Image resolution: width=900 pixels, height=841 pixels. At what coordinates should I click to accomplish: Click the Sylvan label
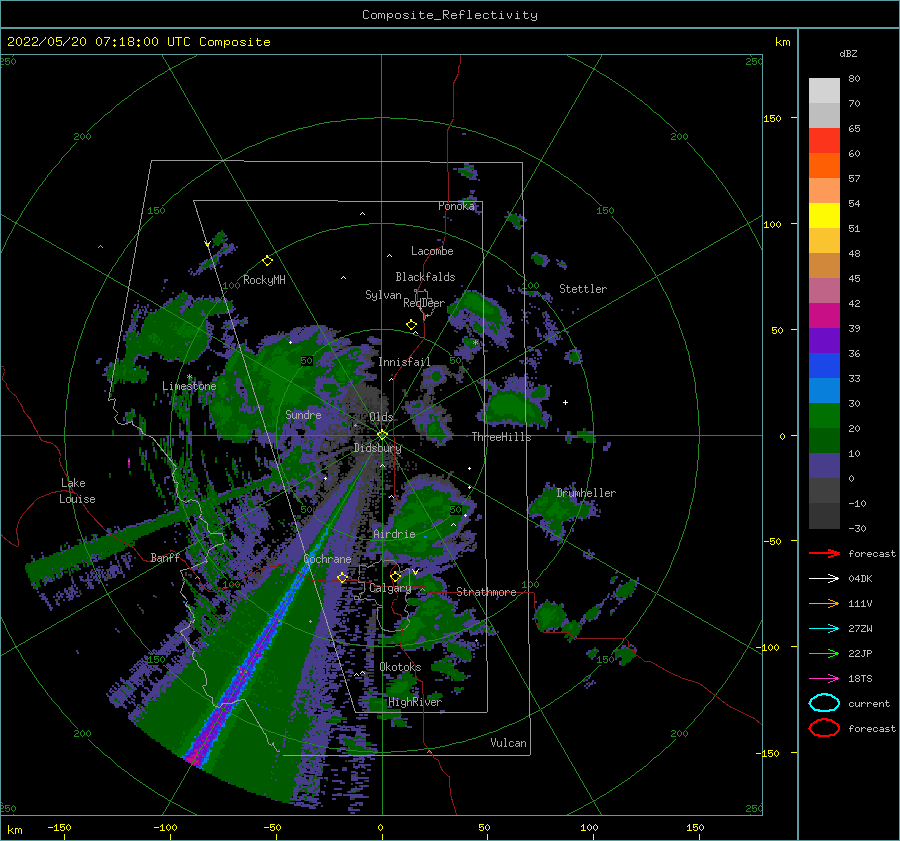coord(383,295)
